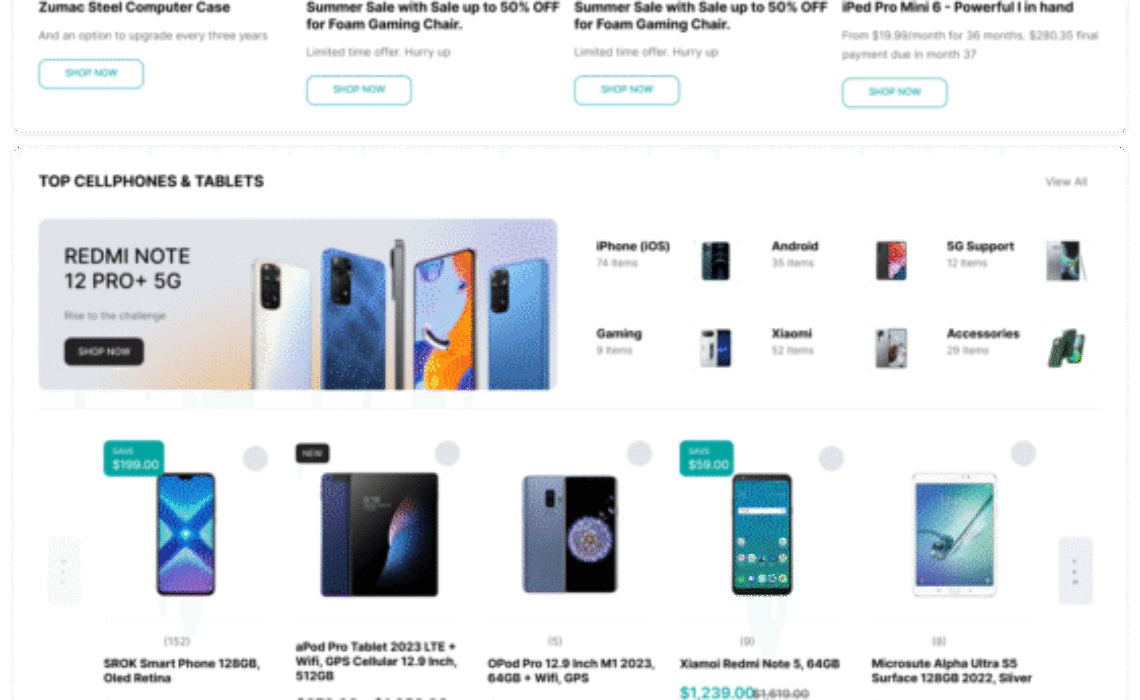The height and width of the screenshot is (700, 1140).
Task: Show previous products with left carousel arrow
Action: 64,571
